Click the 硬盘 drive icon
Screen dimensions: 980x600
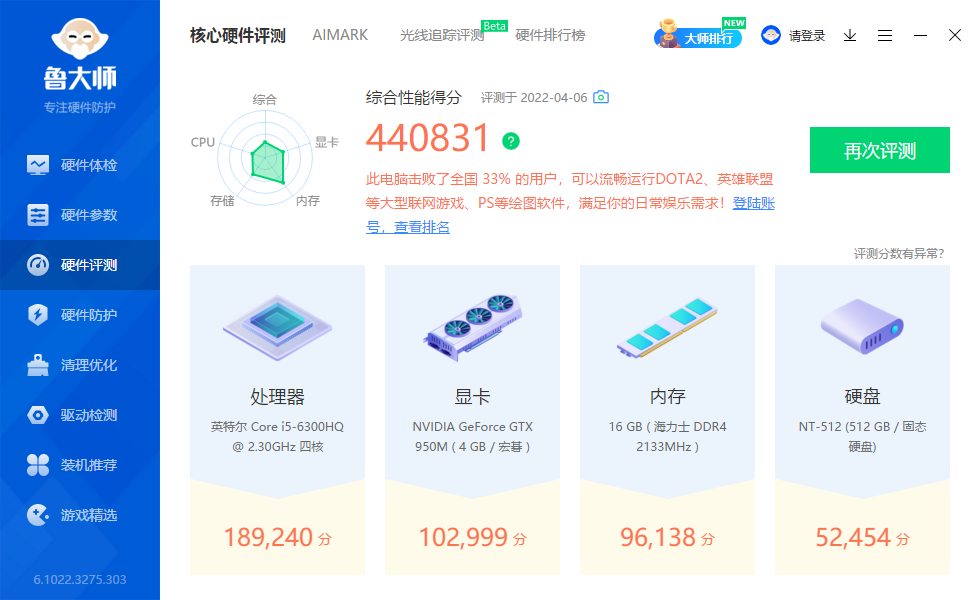coord(862,326)
